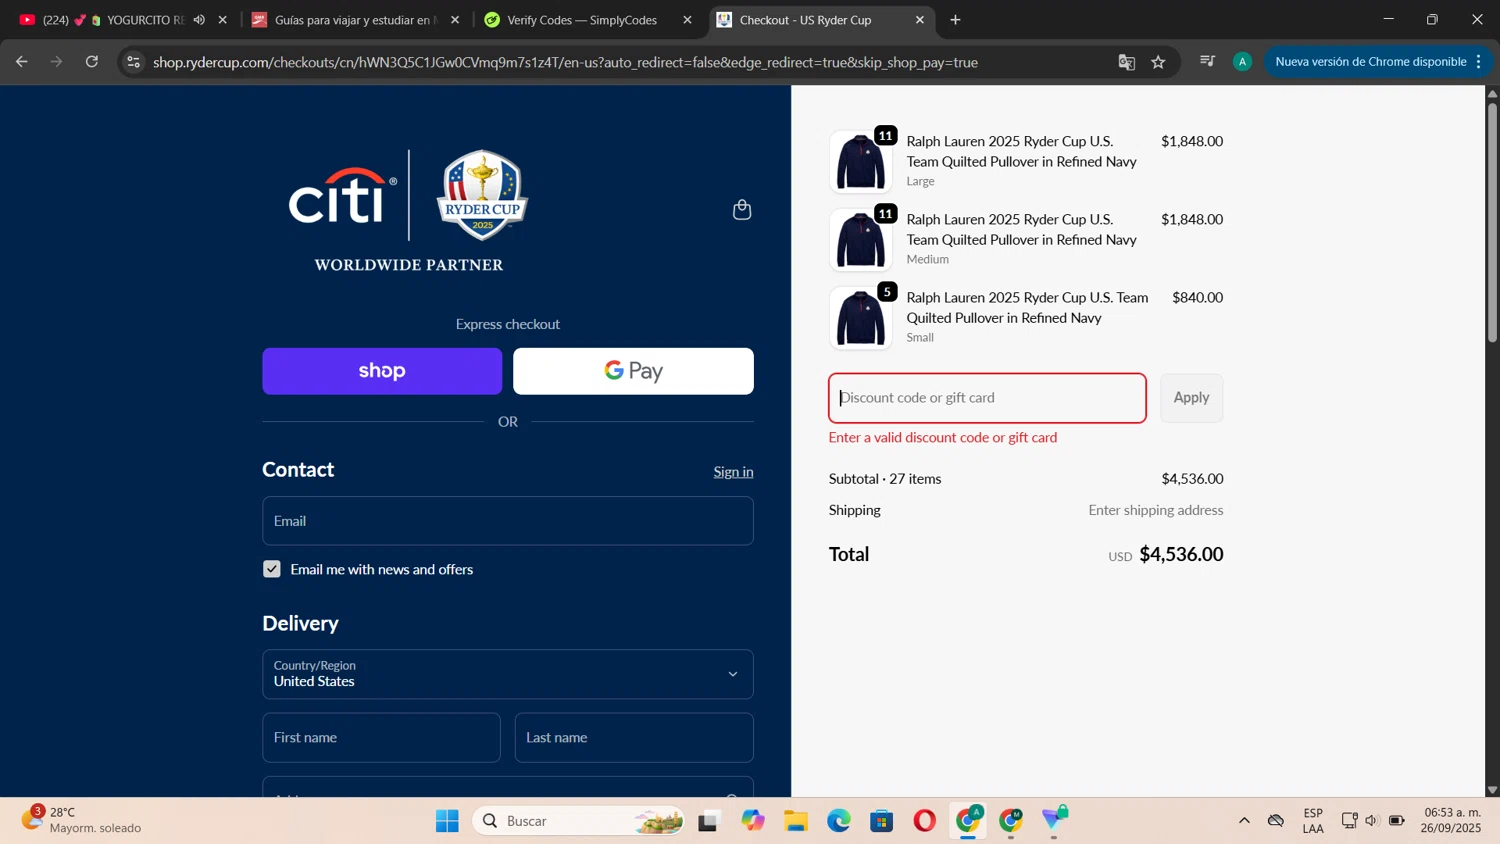
Task: Open the Chrome profile avatar
Action: tap(1242, 62)
